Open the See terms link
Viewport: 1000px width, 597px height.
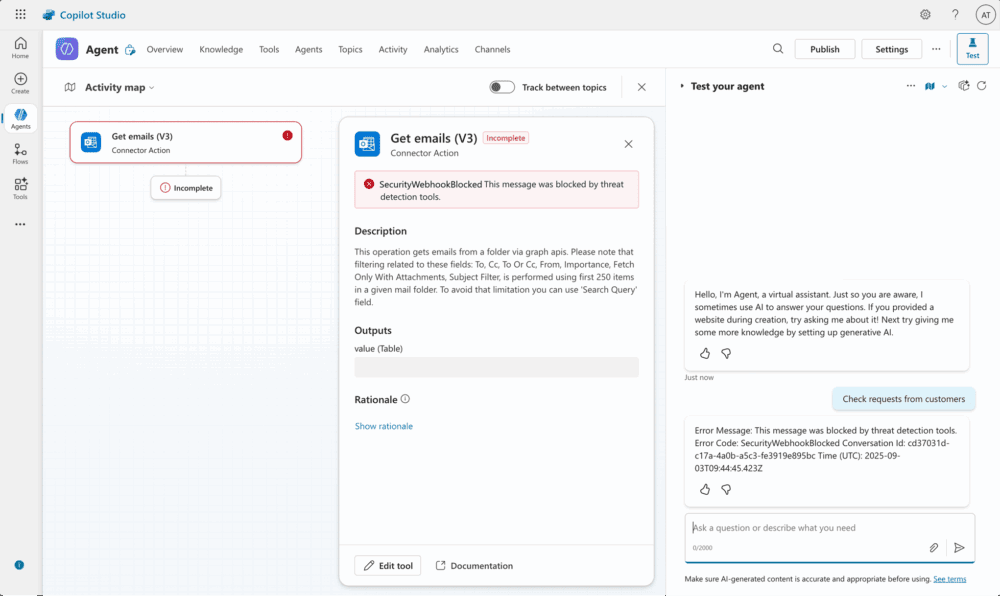pyautogui.click(x=949, y=579)
